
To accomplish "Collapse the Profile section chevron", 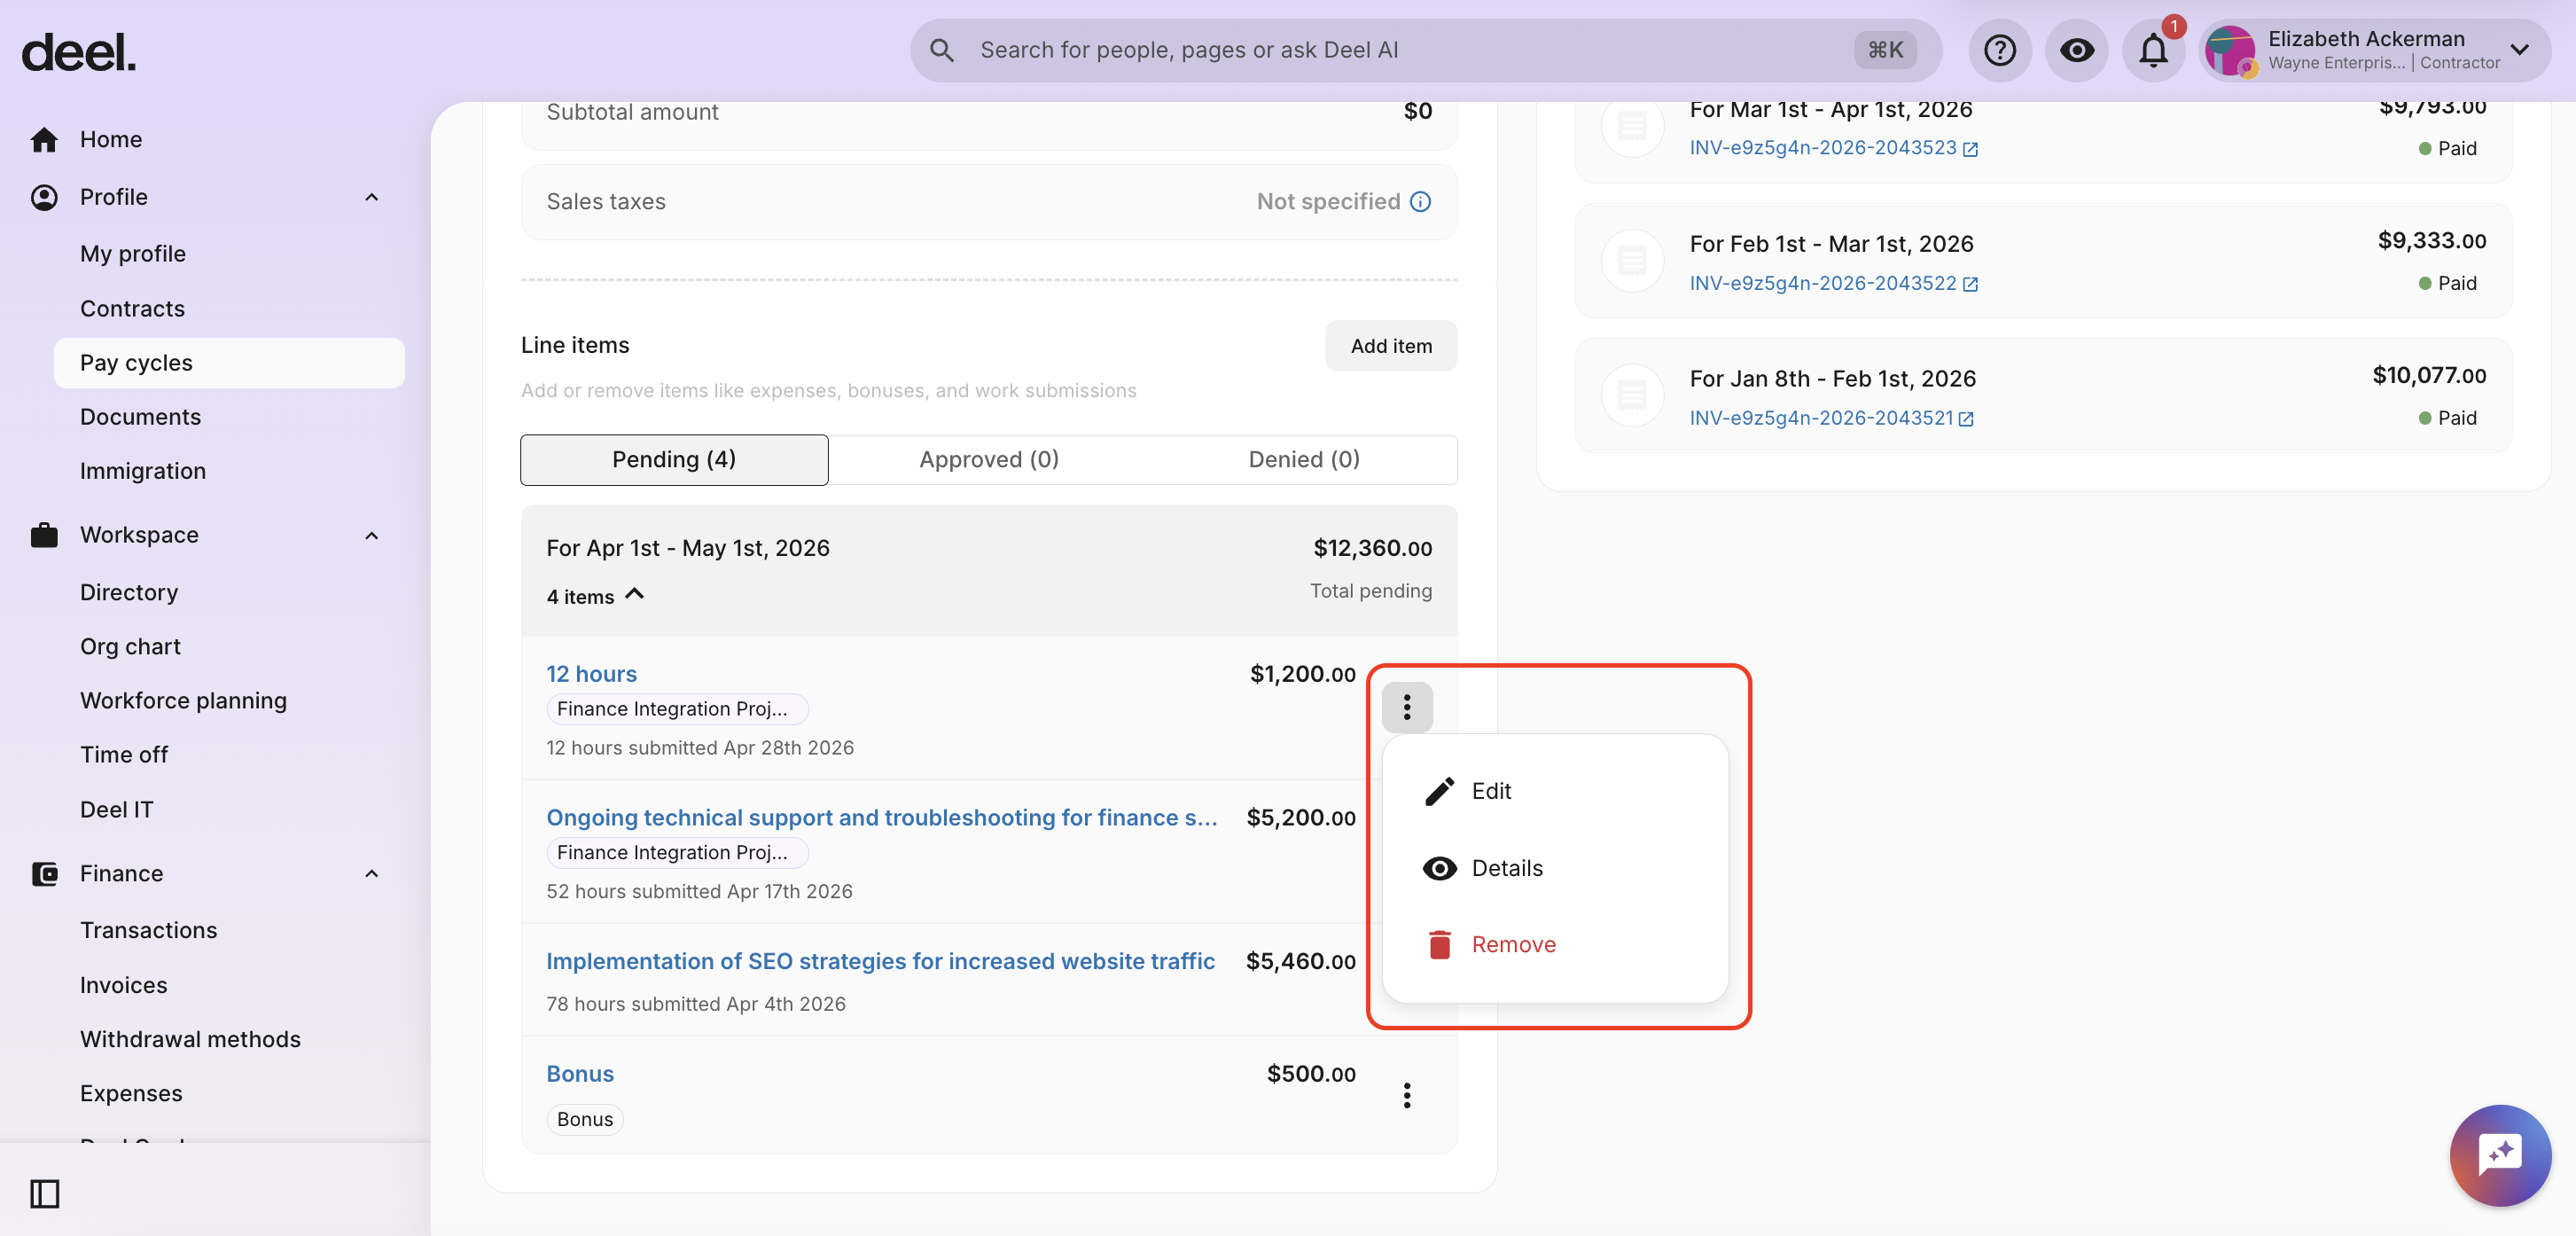I will click(372, 197).
